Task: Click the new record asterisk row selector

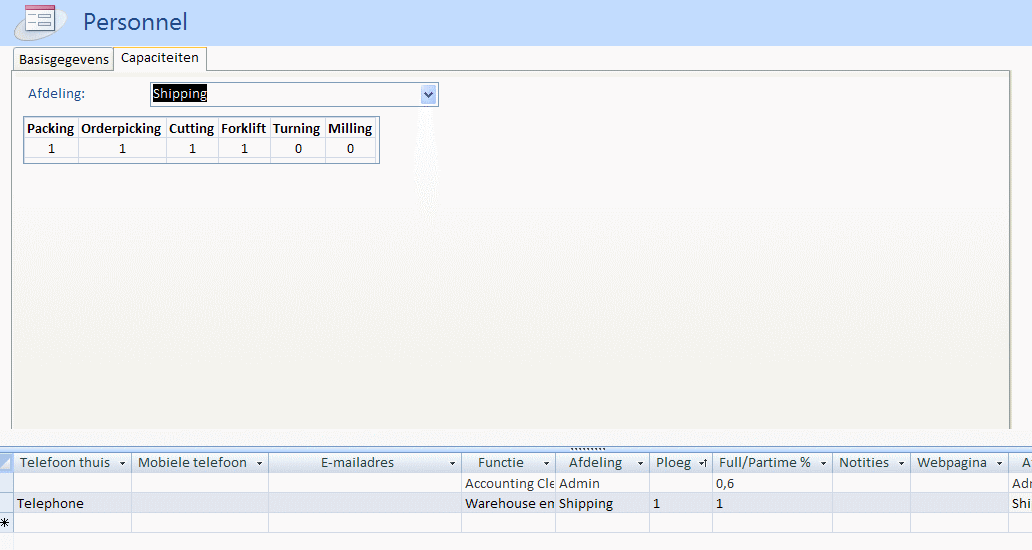Action: (6, 523)
